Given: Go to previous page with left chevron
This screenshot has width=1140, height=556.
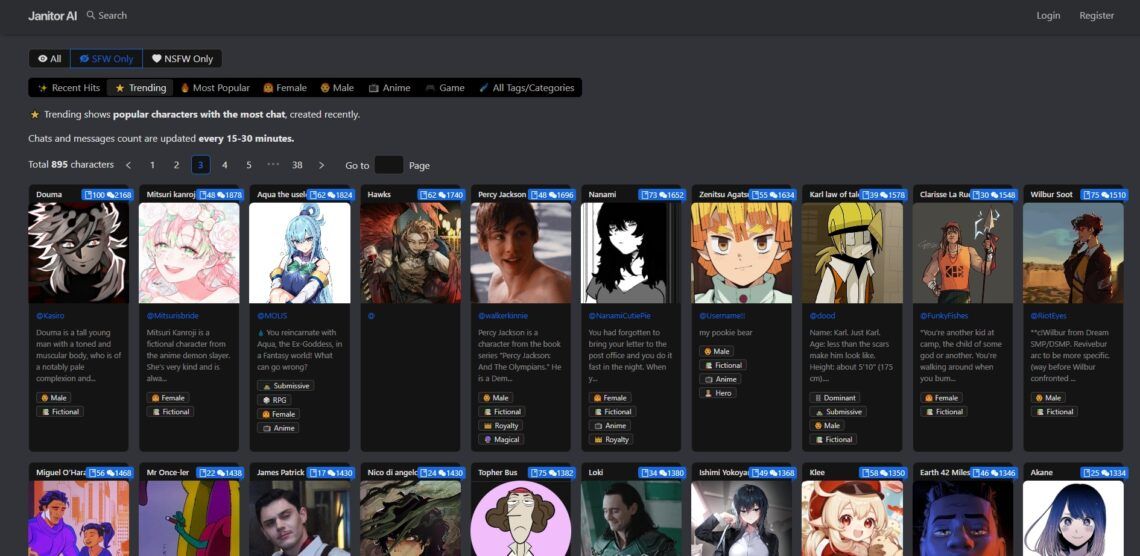Looking at the screenshot, I should tap(128, 165).
